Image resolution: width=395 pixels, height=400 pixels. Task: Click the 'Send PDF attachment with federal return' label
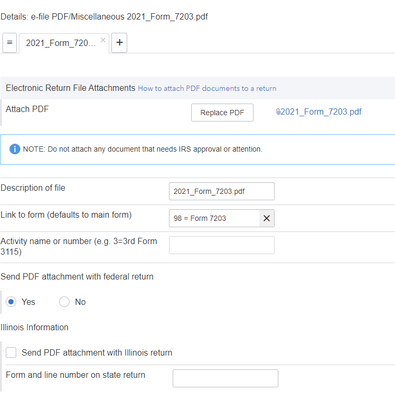77,277
